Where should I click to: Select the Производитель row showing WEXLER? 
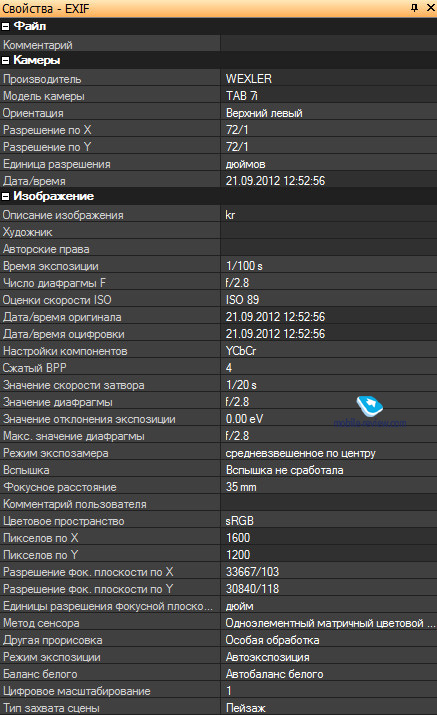(x=218, y=79)
